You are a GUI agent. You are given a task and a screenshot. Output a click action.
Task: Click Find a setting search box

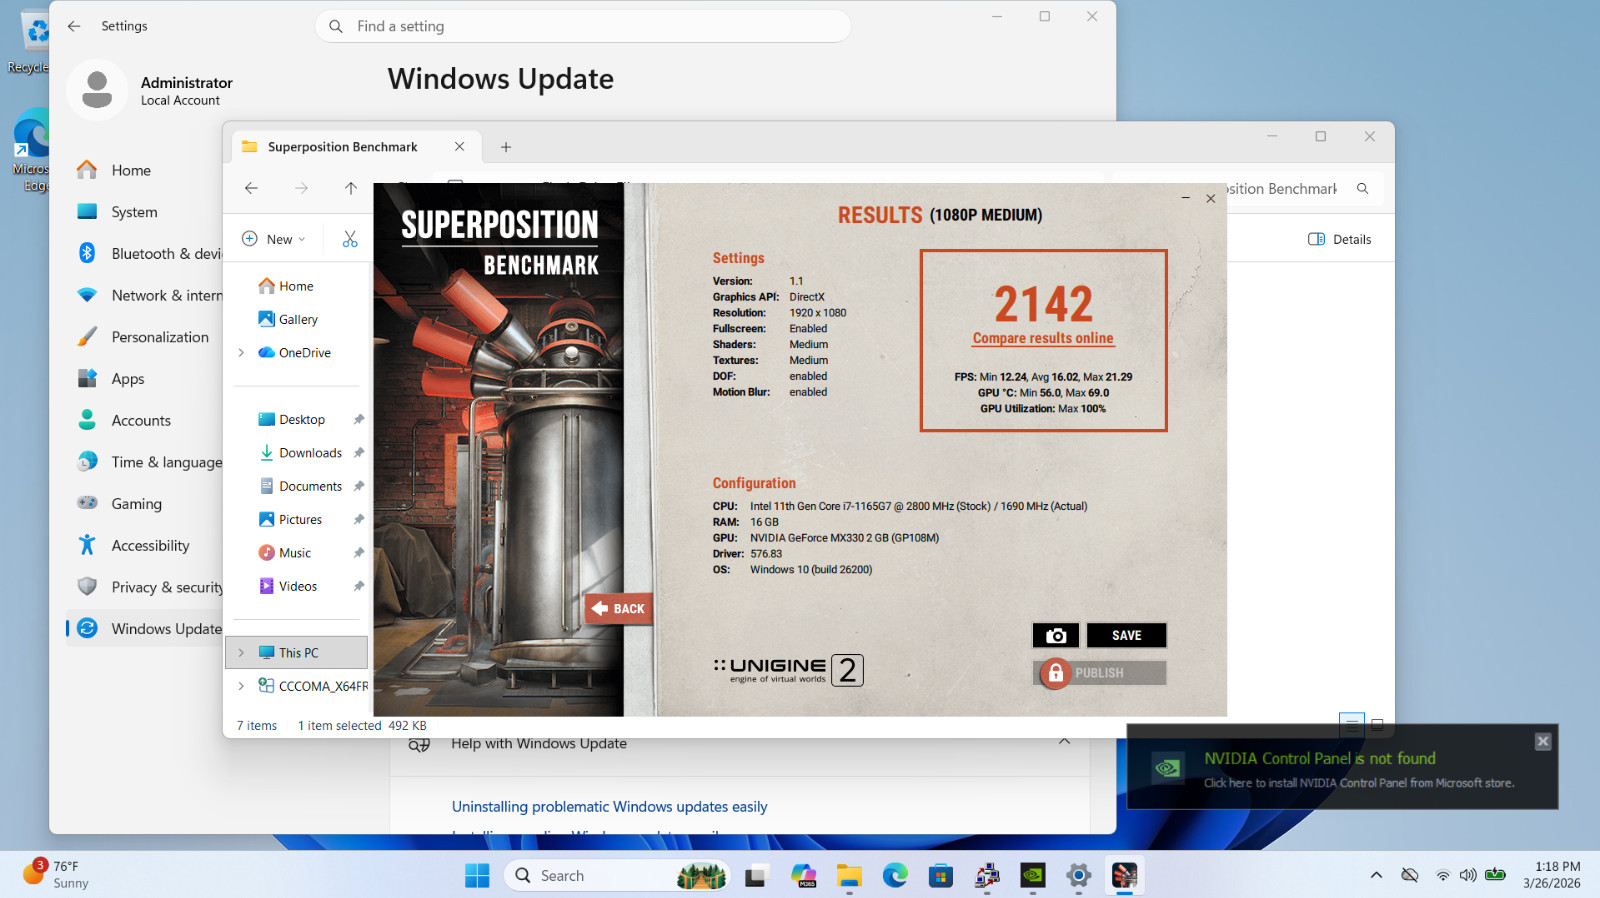[x=583, y=26]
